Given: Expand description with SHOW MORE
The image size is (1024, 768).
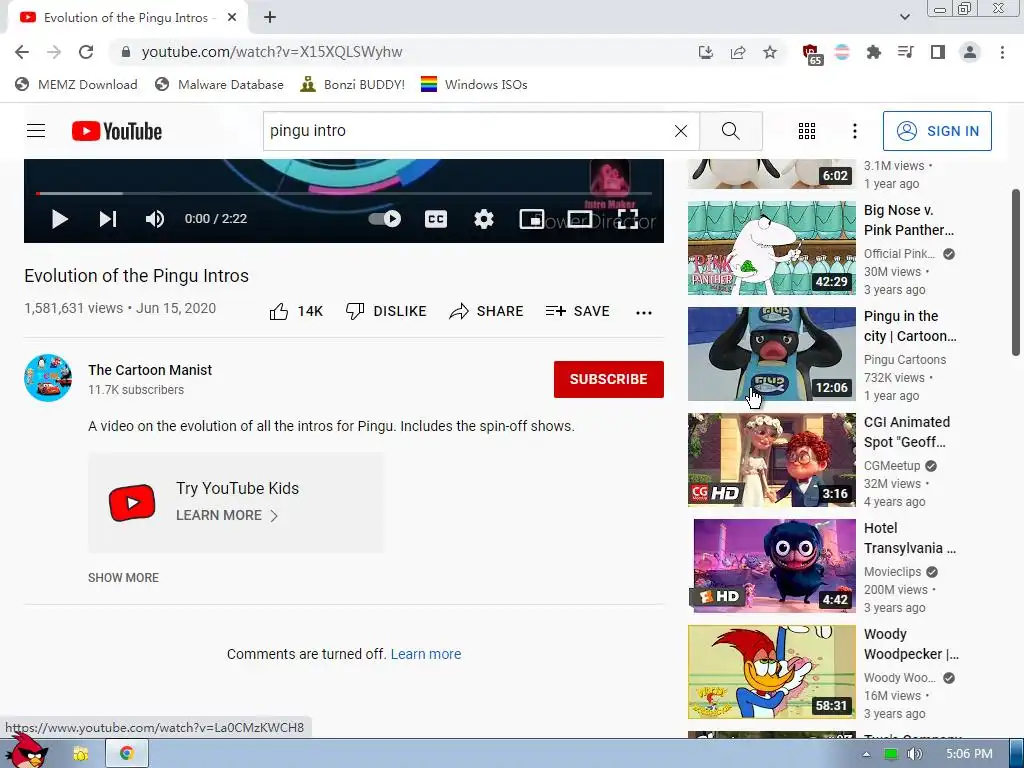Looking at the screenshot, I should [123, 578].
